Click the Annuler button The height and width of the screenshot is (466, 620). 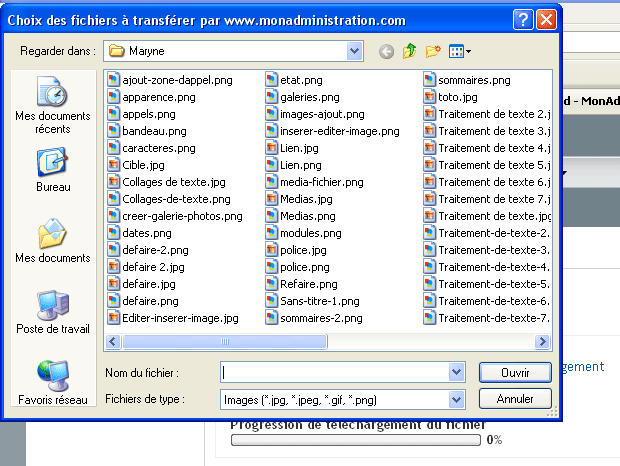(x=515, y=399)
